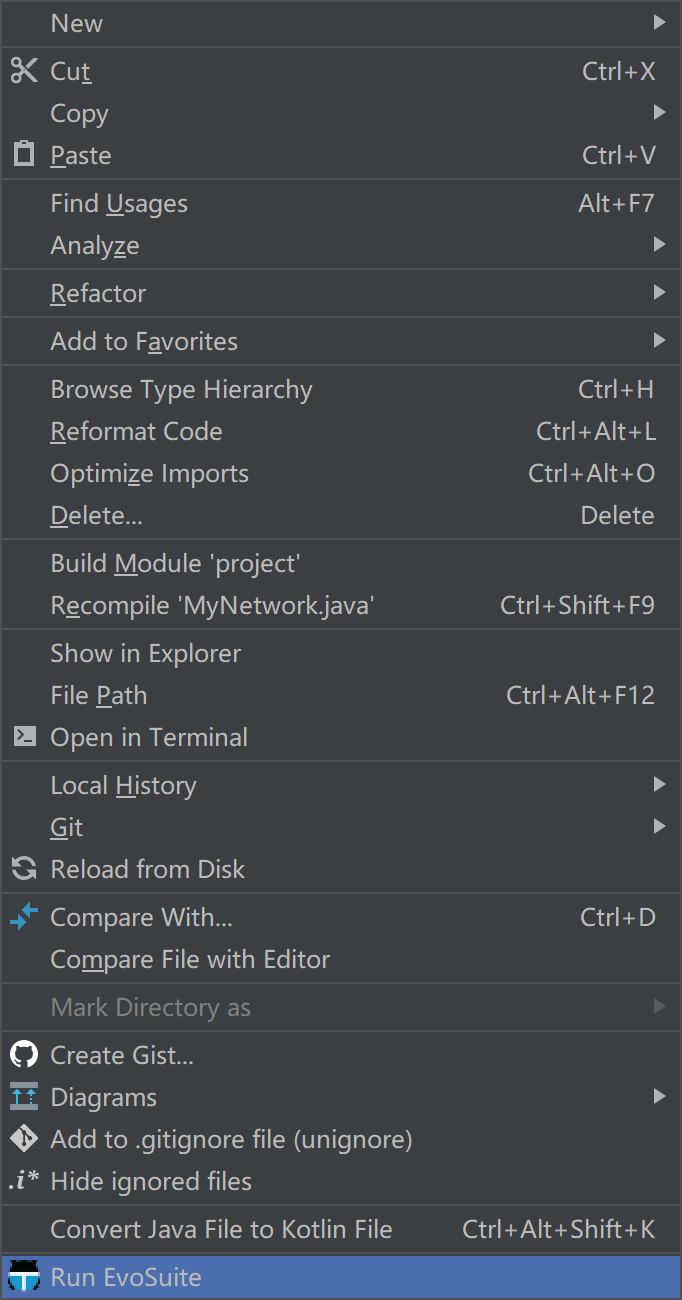This screenshot has height=1300, width=682.
Task: Choose Reformat Code
Action: tap(341, 431)
